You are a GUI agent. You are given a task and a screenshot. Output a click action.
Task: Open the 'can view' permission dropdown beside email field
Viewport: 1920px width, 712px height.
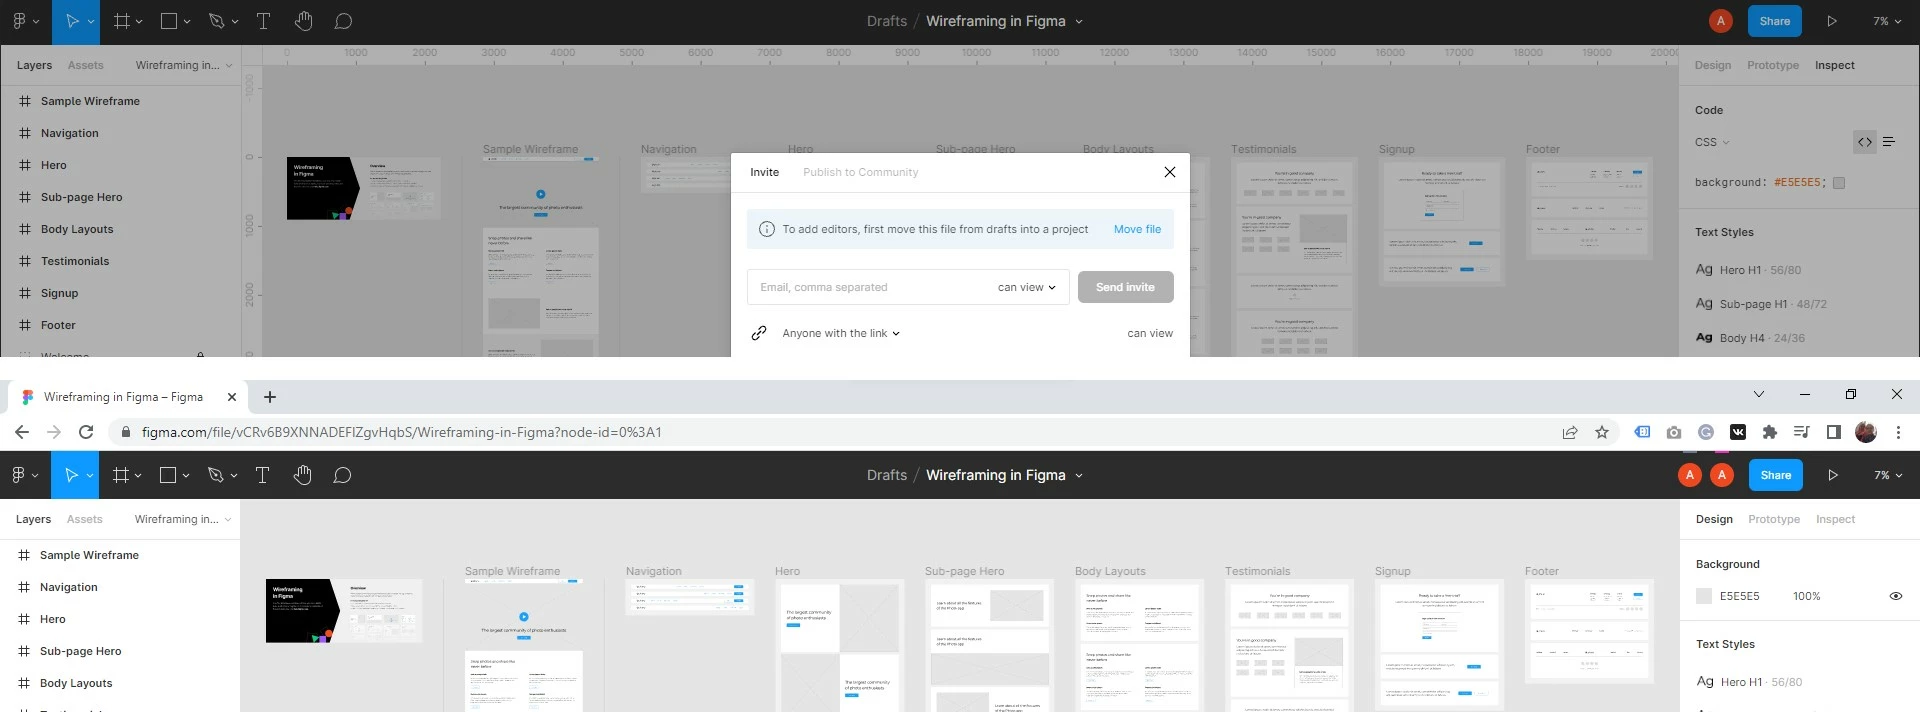tap(1027, 287)
